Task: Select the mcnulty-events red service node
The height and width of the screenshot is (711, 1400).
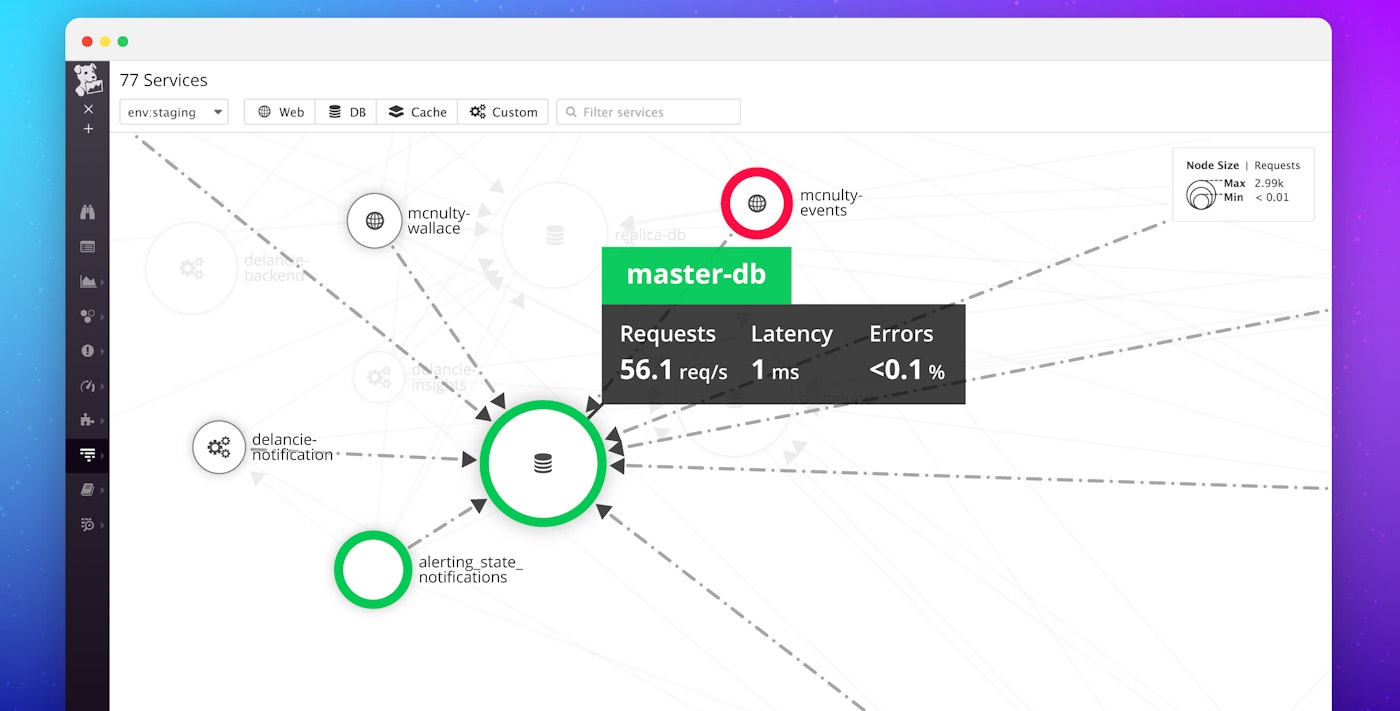Action: coord(757,203)
